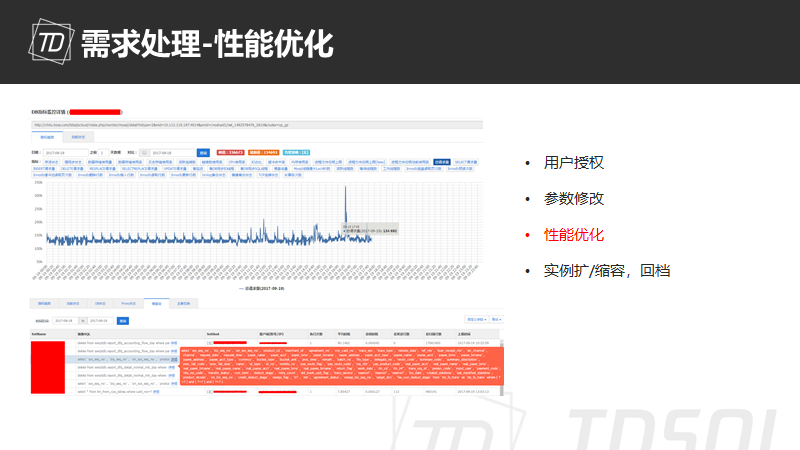This screenshot has height=450, width=800.
Task: Click the red max value badge 336673
Action: coord(230,153)
